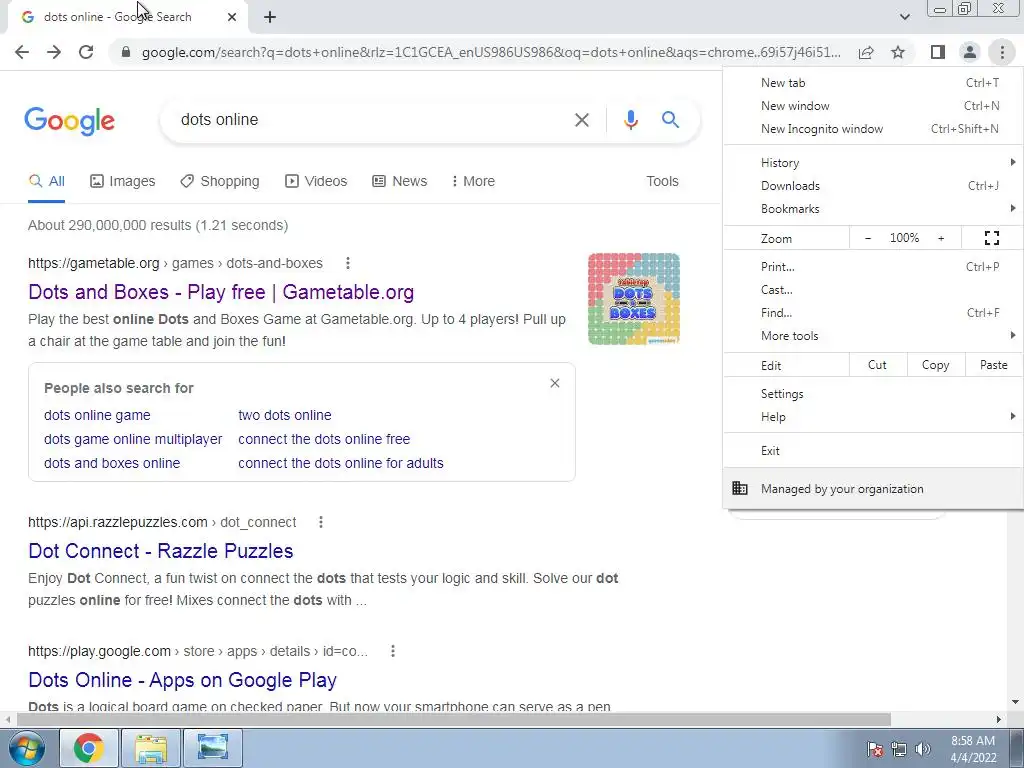The width and height of the screenshot is (1024, 768).
Task: Click the Chrome taskbar icon
Action: [89, 748]
